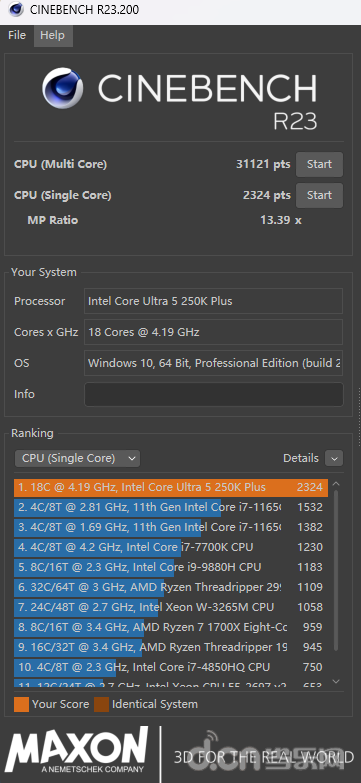The height and width of the screenshot is (783, 361).
Task: Click the Cinebench icon in title bar
Action: [x=16, y=9]
